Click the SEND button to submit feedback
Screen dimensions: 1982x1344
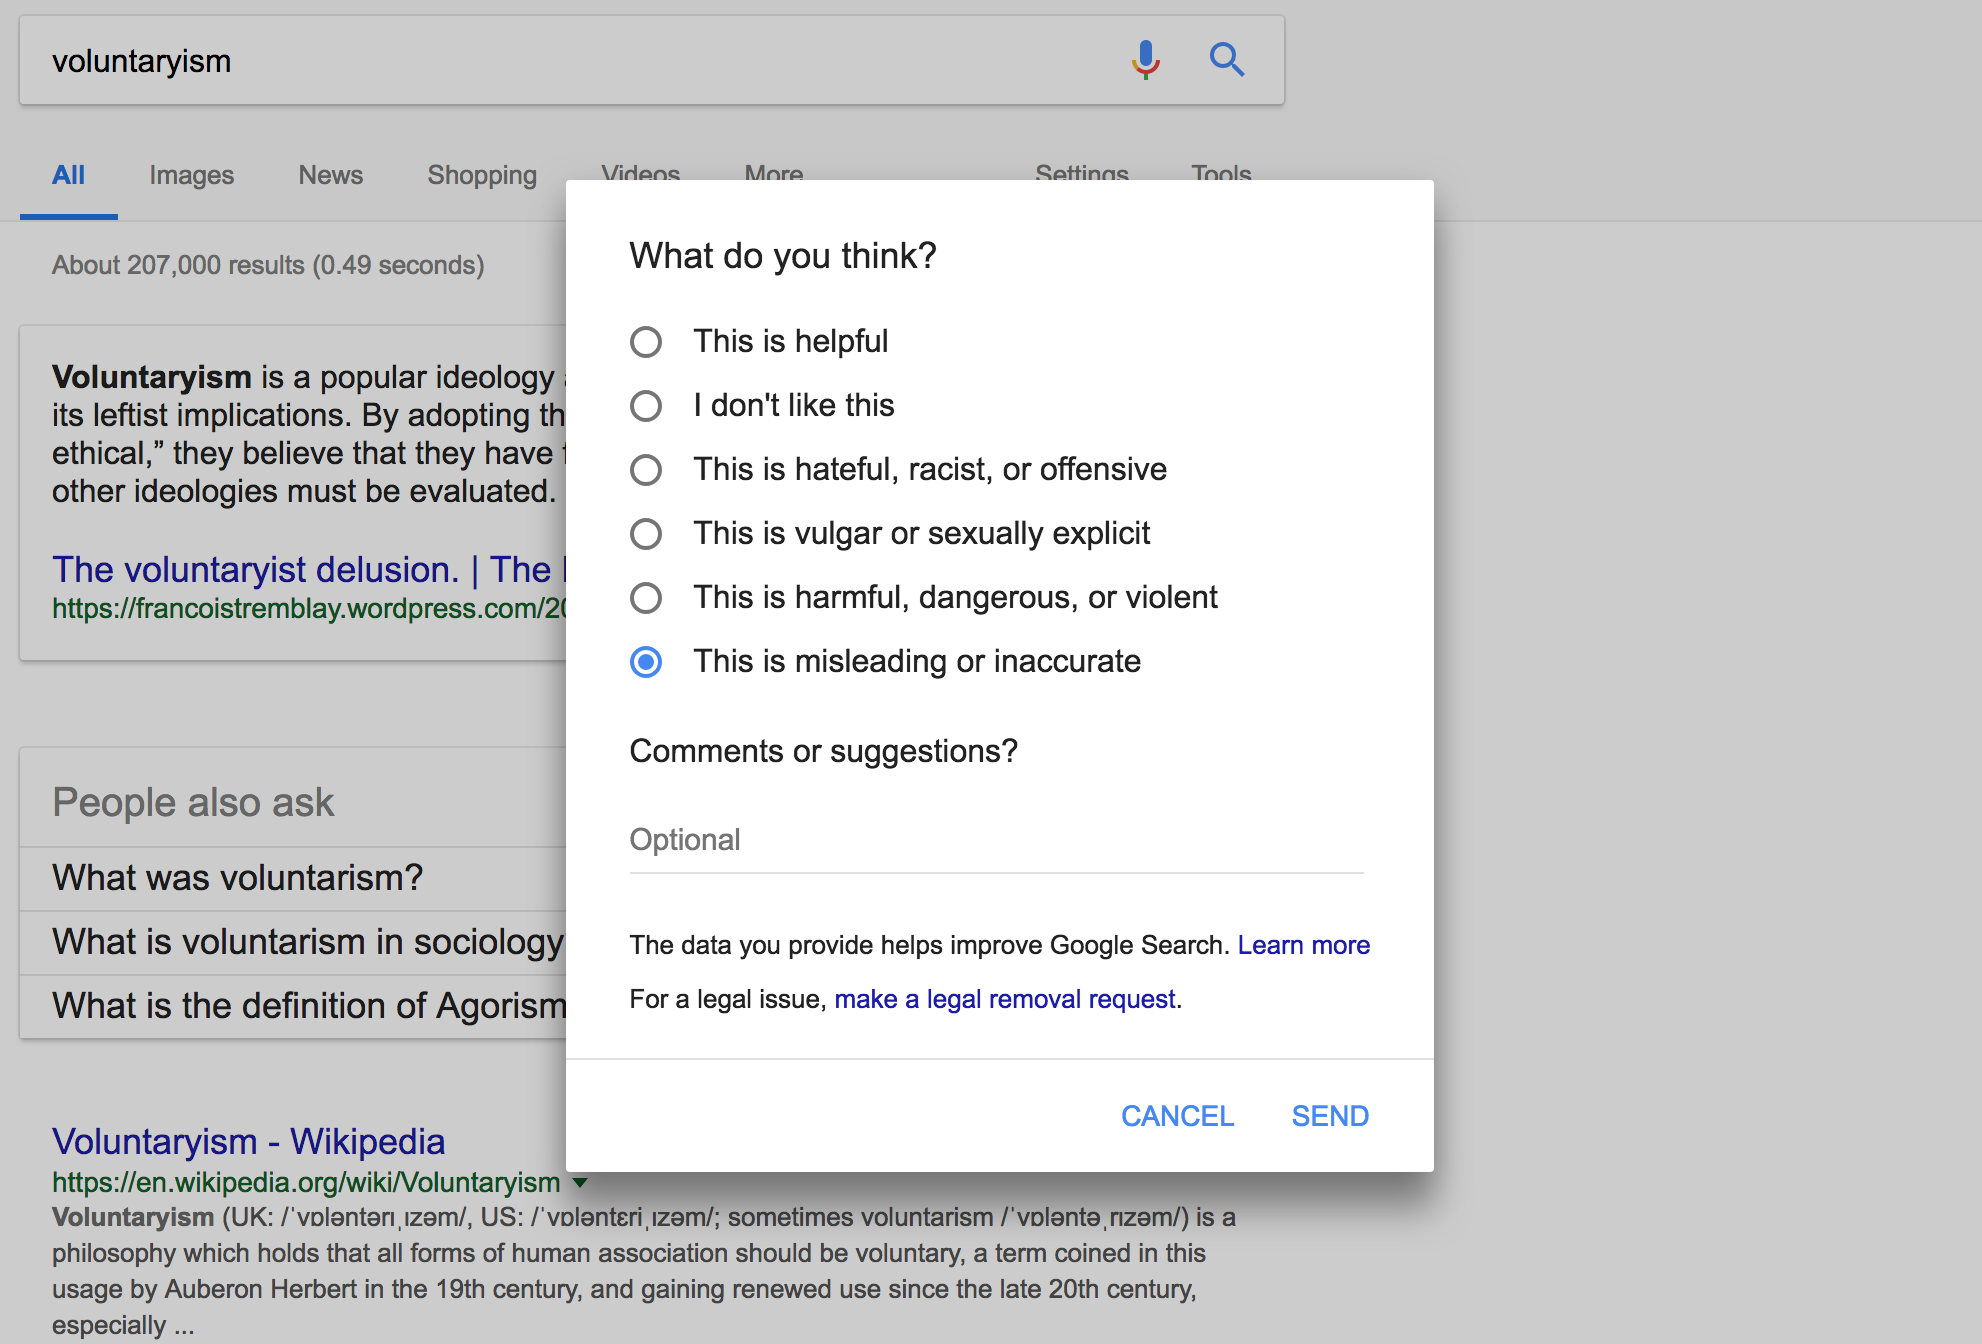coord(1328,1116)
